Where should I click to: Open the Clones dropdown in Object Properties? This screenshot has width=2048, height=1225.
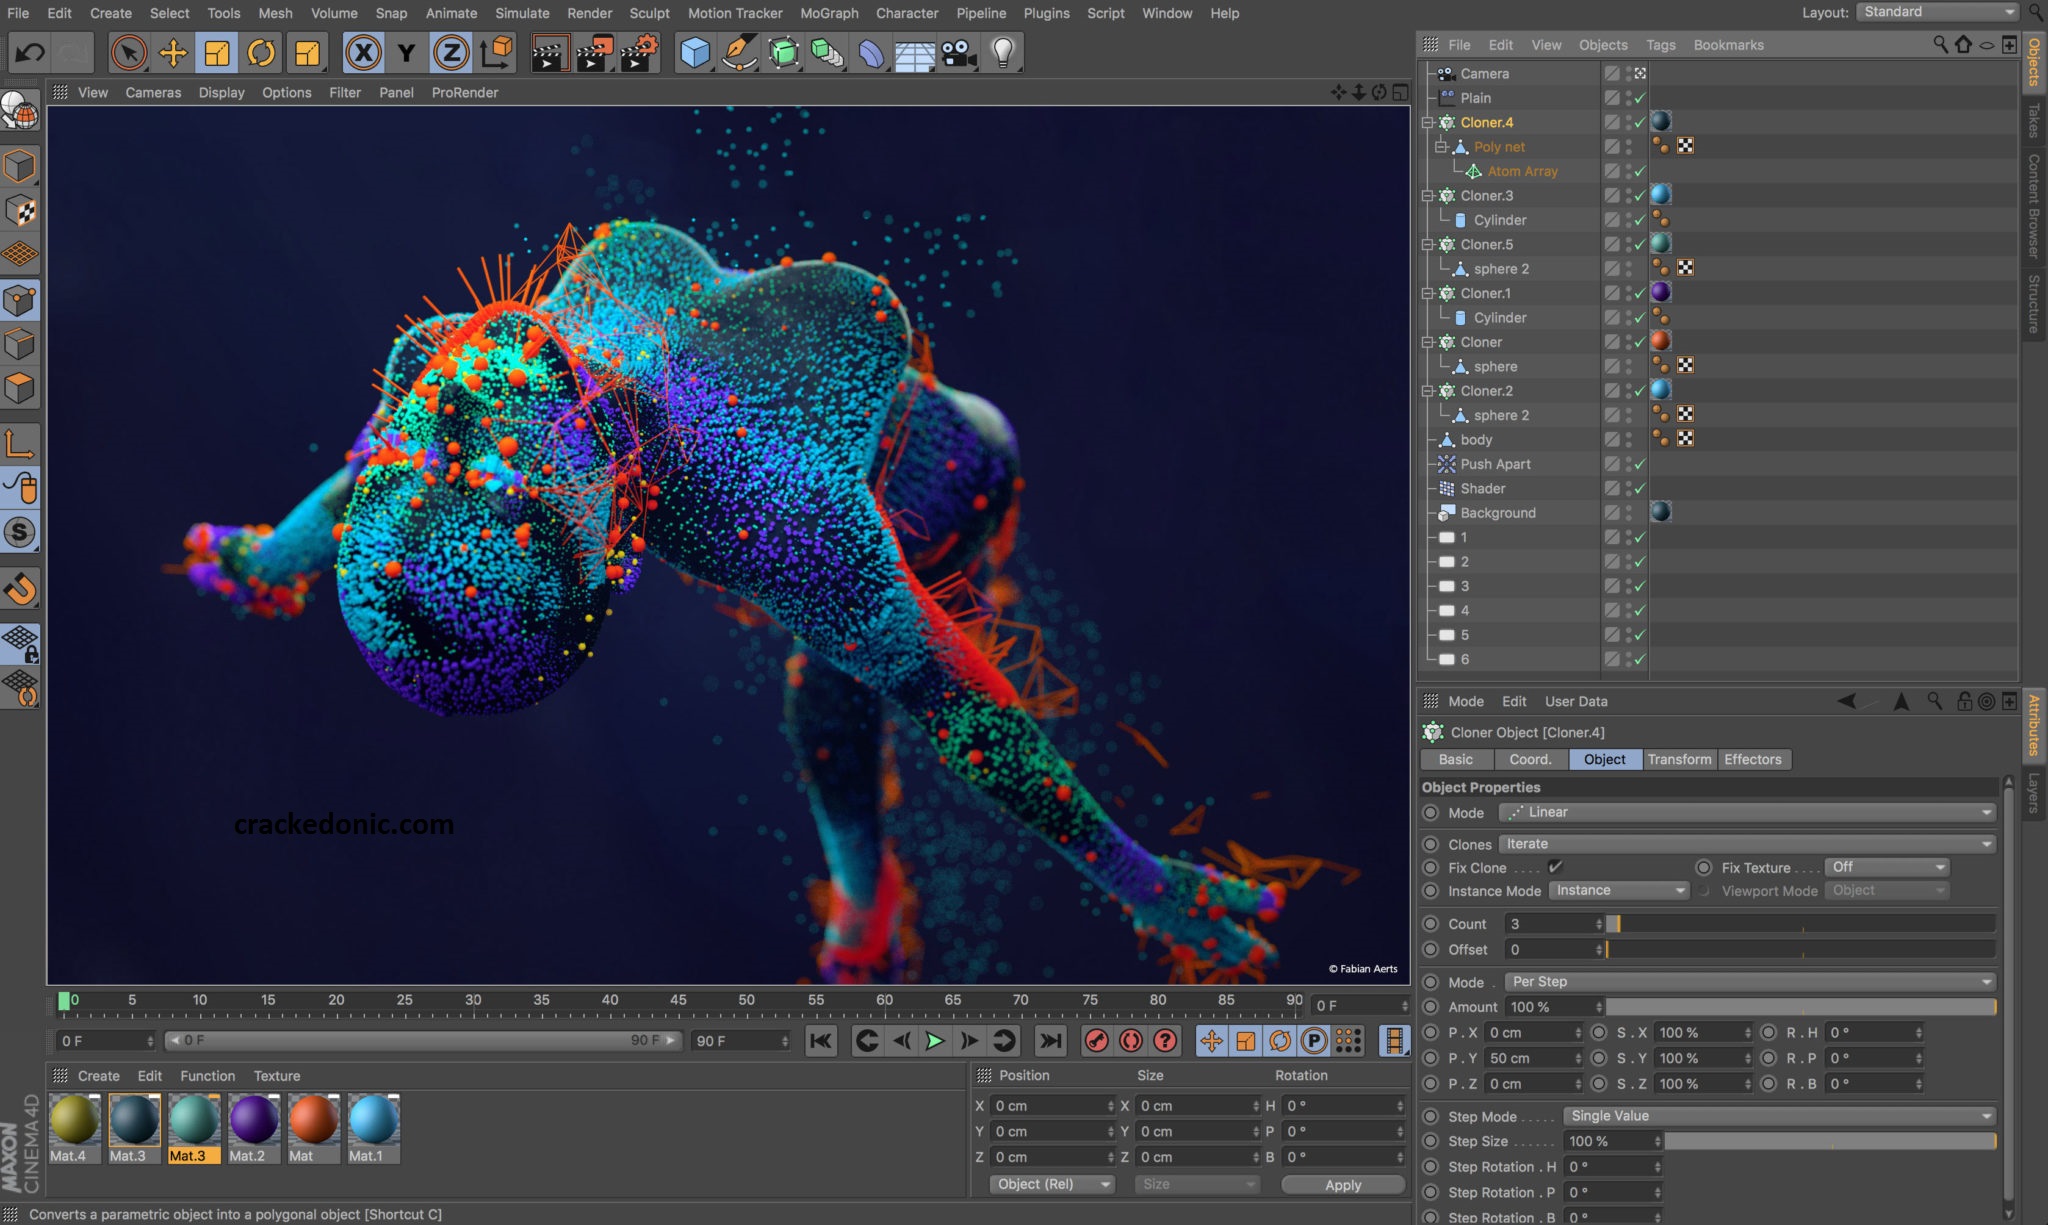1746,843
